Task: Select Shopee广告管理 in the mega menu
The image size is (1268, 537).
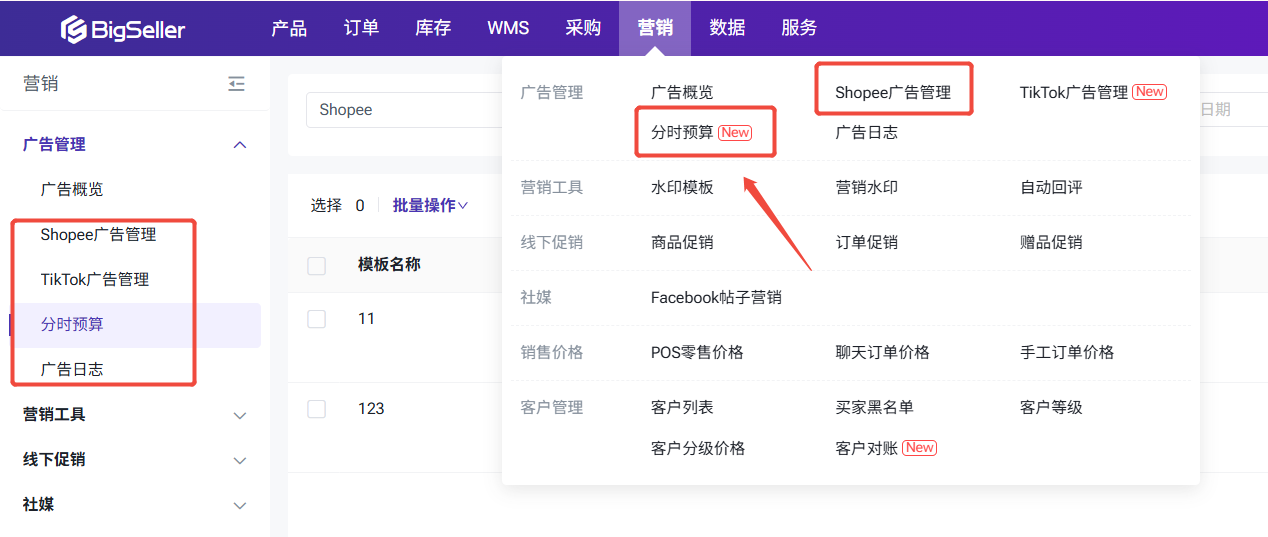Action: point(892,92)
